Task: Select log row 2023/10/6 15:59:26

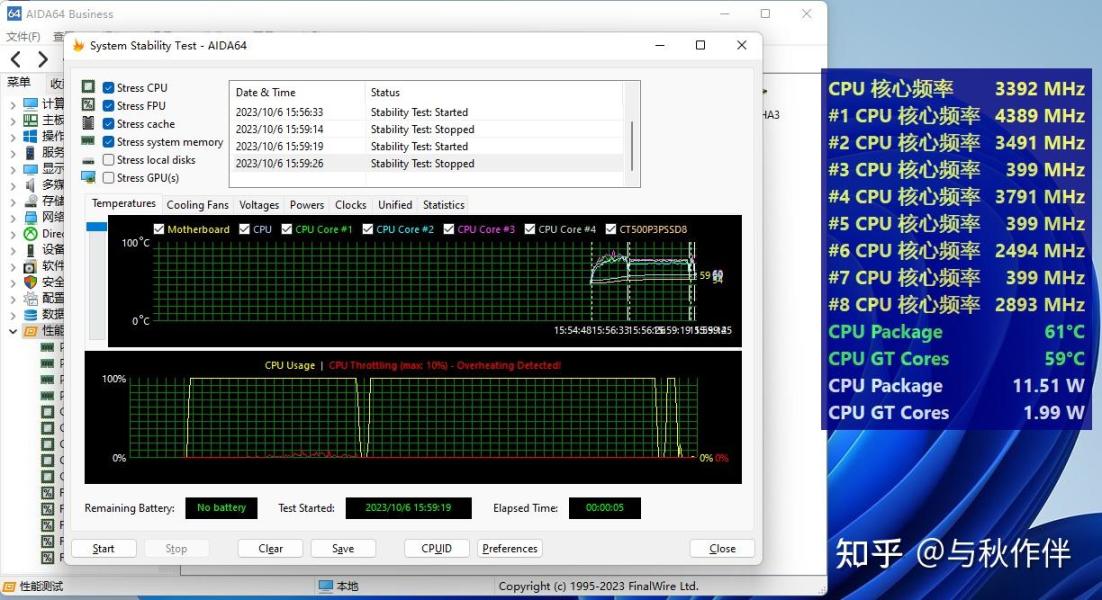Action: (x=427, y=164)
